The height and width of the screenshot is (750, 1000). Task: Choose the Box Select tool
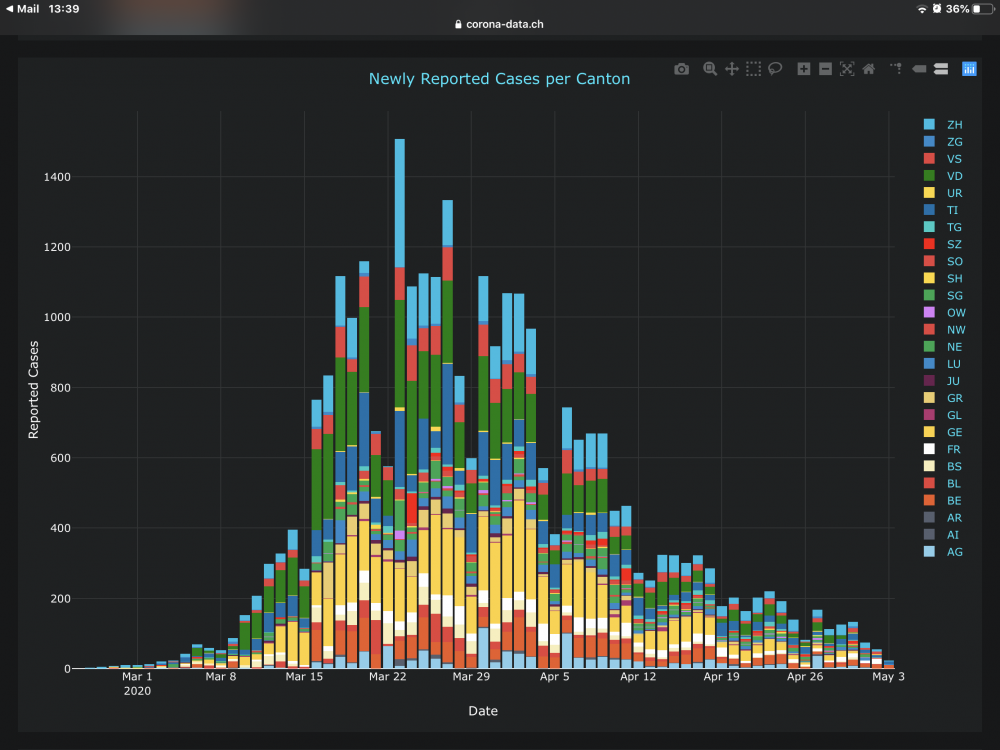coord(753,69)
